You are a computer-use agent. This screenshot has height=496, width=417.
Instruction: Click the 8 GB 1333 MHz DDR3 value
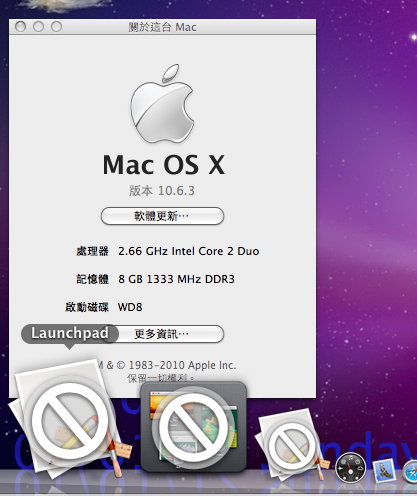coord(176,279)
